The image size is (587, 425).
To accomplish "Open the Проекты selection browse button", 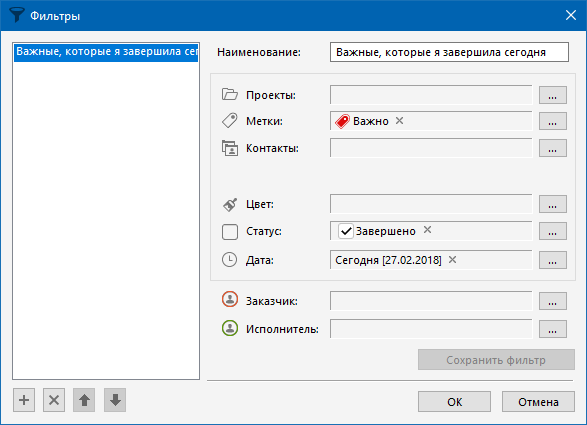I will pyautogui.click(x=553, y=95).
